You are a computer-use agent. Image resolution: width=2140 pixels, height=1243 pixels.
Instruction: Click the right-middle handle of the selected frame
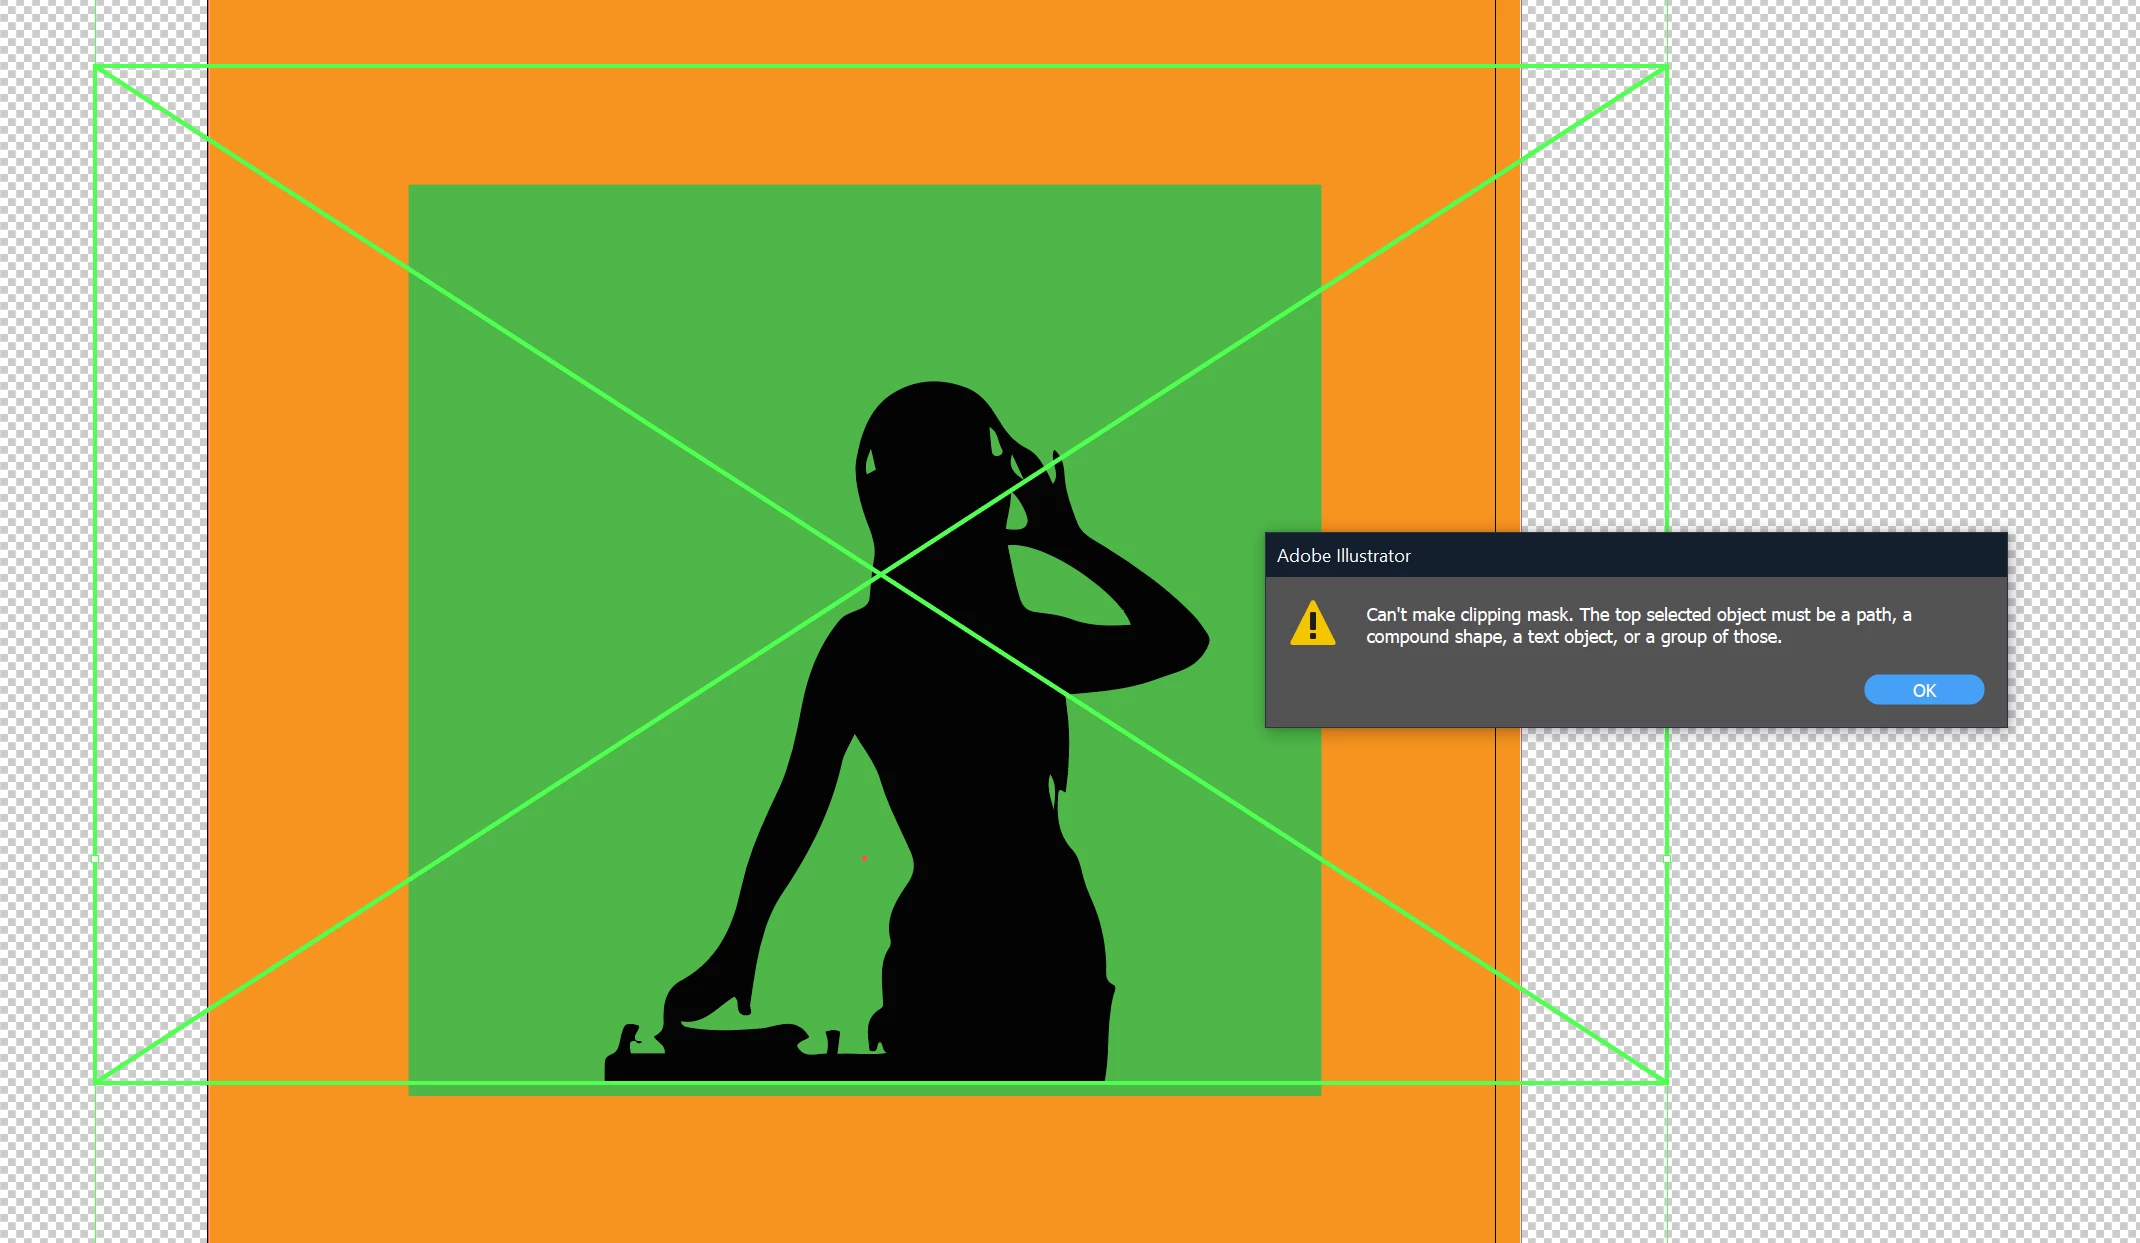(x=1666, y=858)
